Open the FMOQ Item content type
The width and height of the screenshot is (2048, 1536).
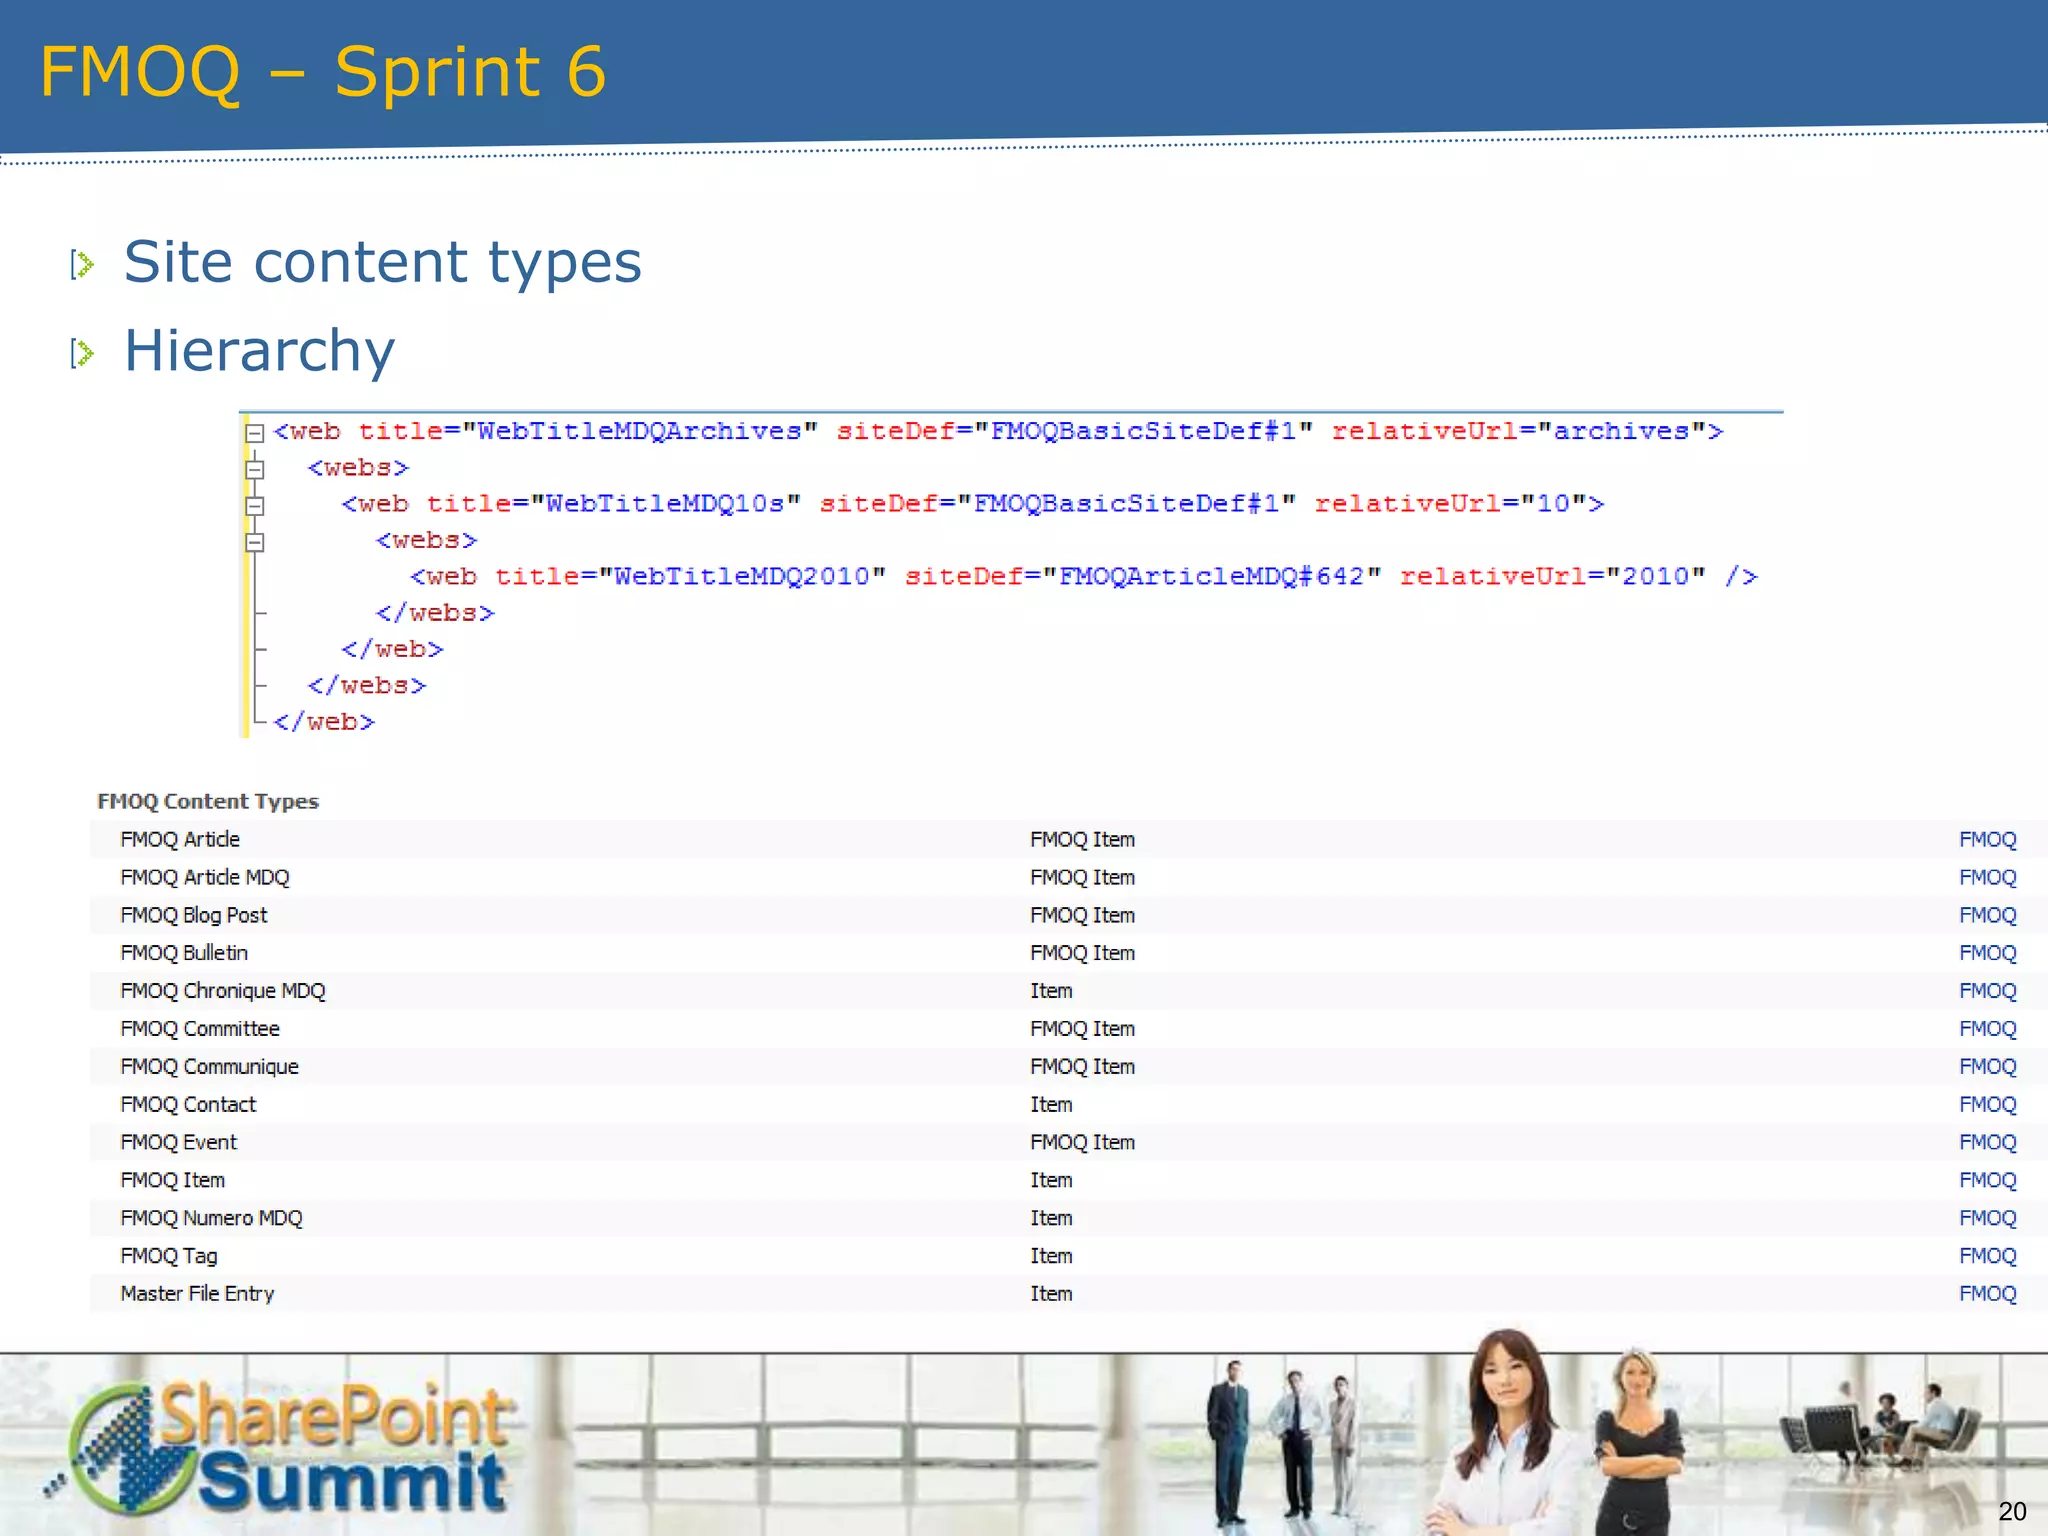click(x=173, y=1180)
